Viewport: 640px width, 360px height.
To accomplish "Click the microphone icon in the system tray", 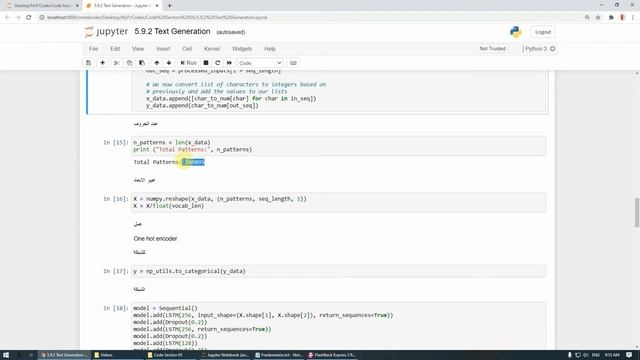I will click(570, 355).
